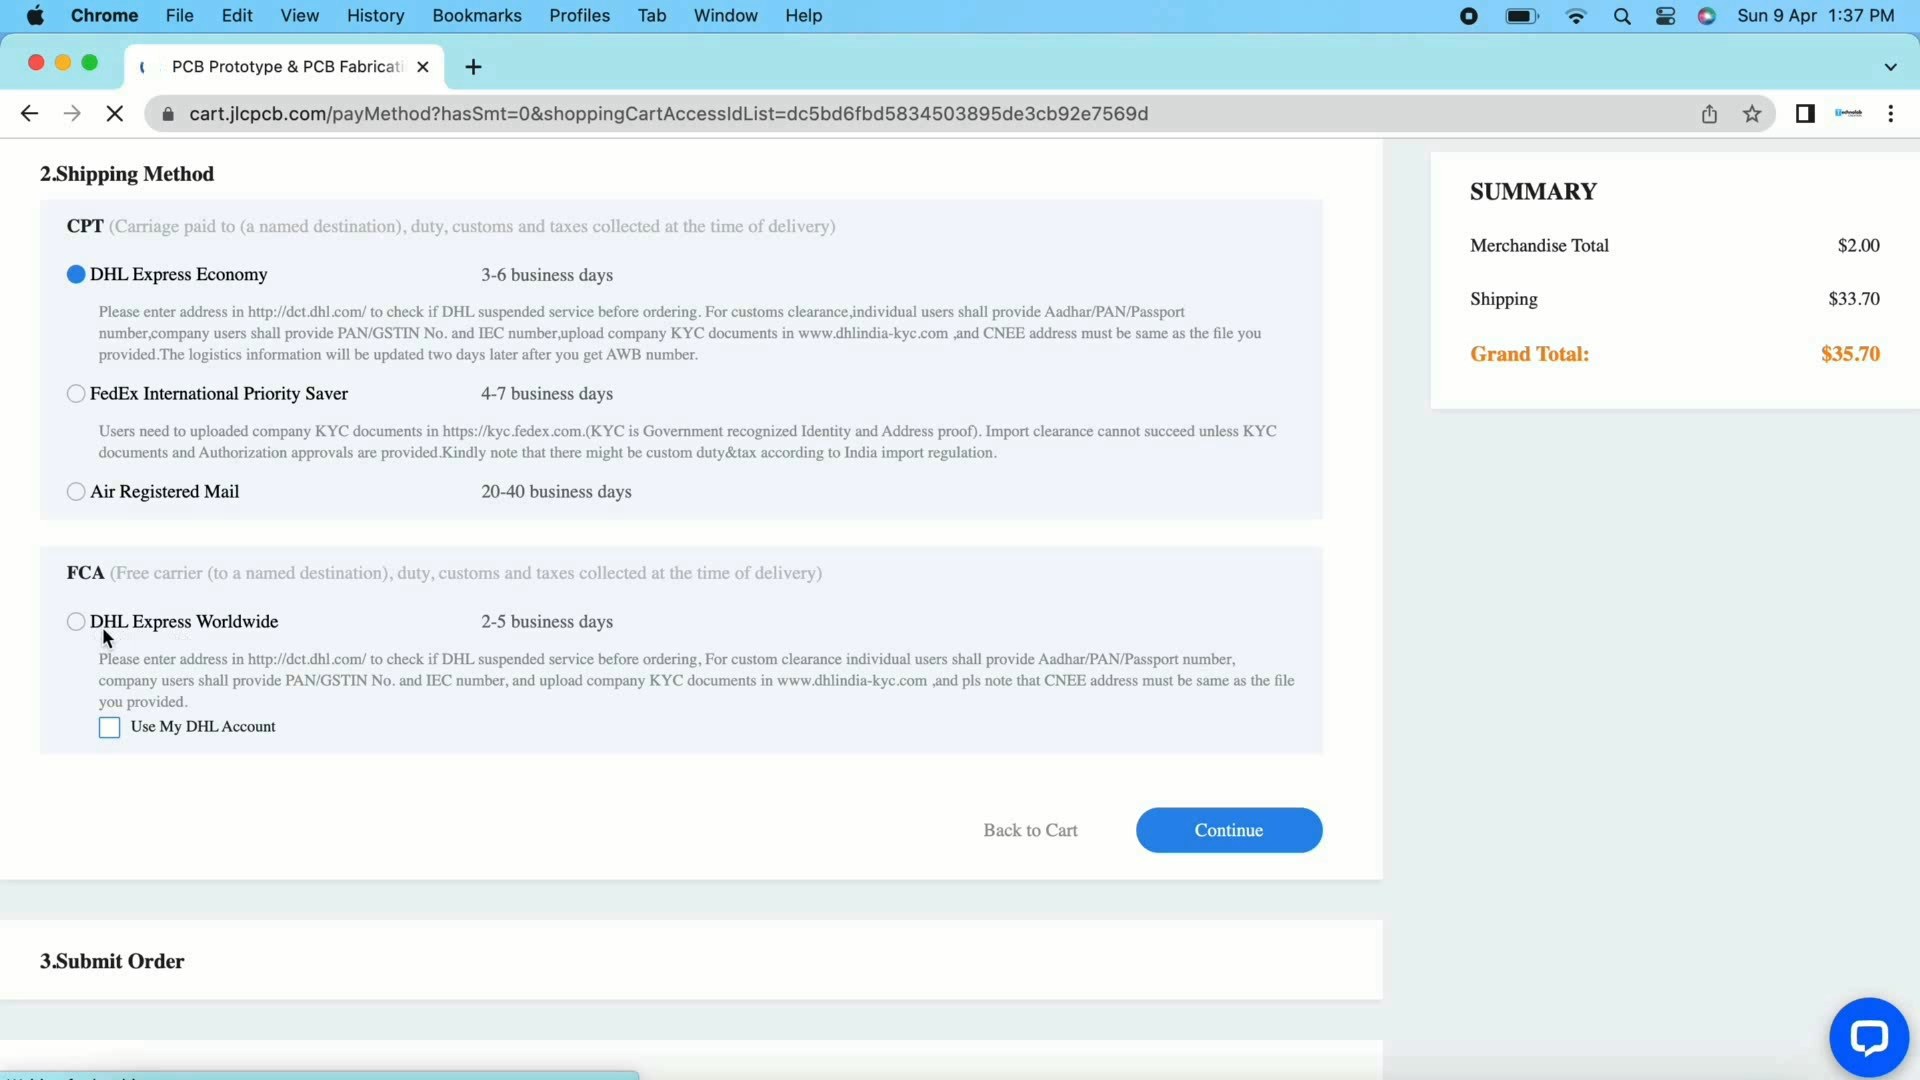Select DHL Express Economy shipping option

pyautogui.click(x=76, y=274)
